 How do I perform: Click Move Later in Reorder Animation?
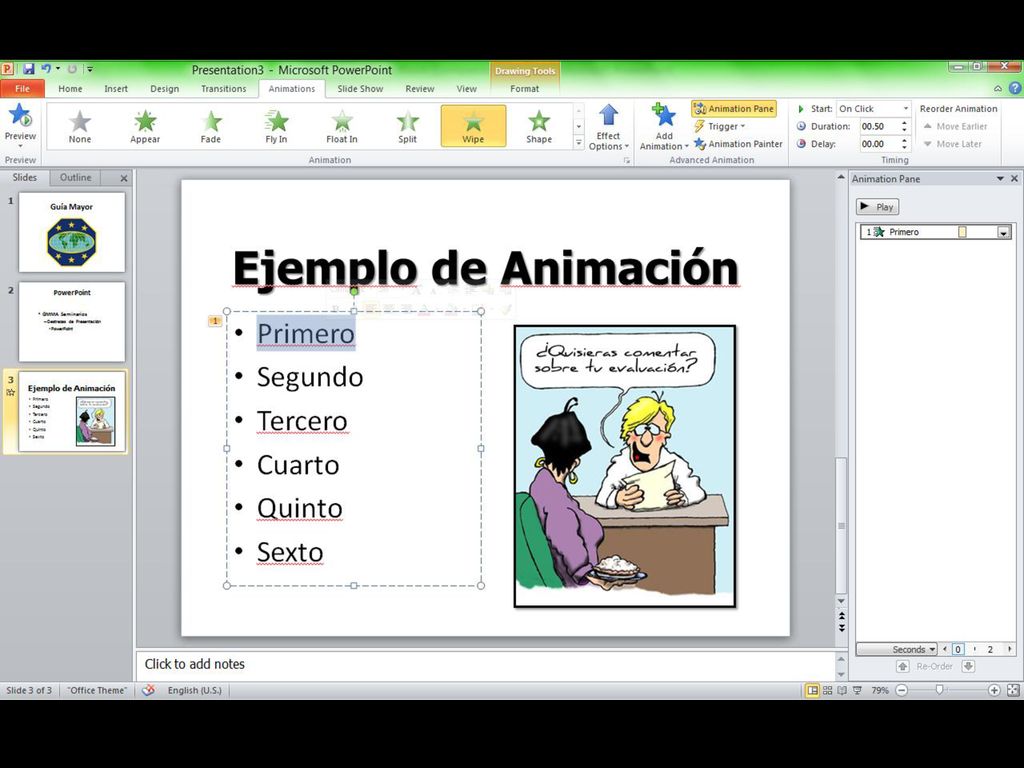click(x=952, y=144)
